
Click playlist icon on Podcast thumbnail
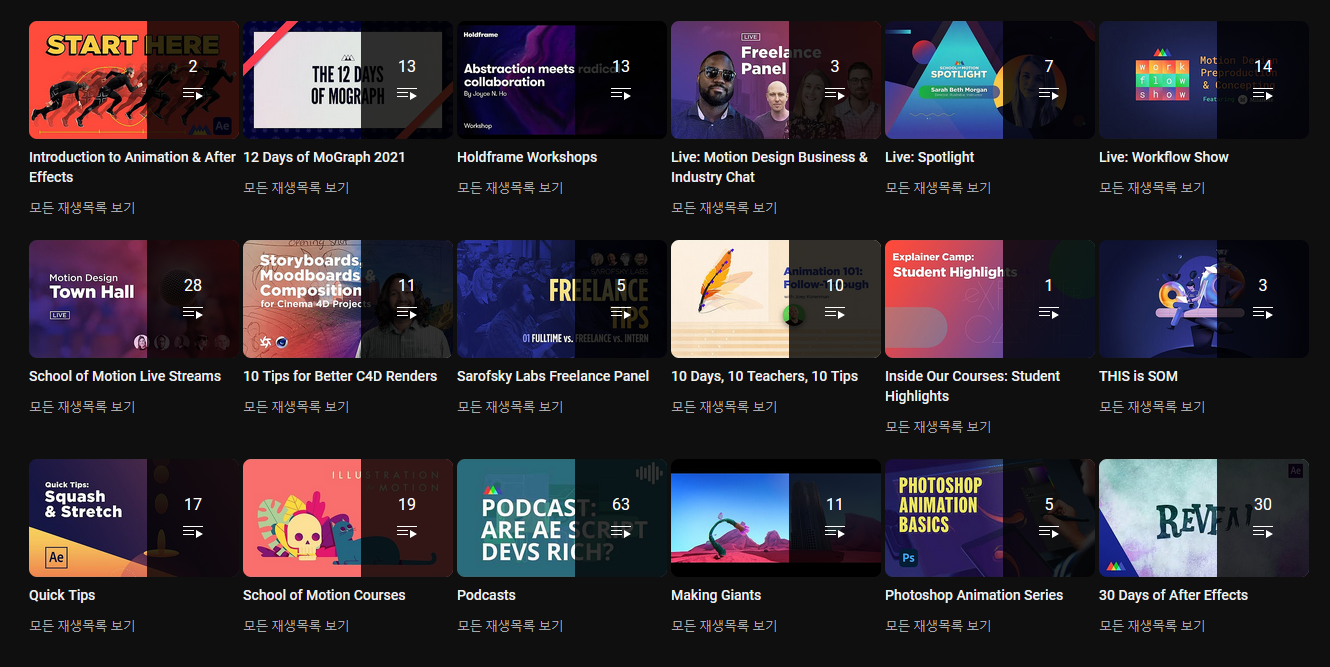[x=621, y=532]
